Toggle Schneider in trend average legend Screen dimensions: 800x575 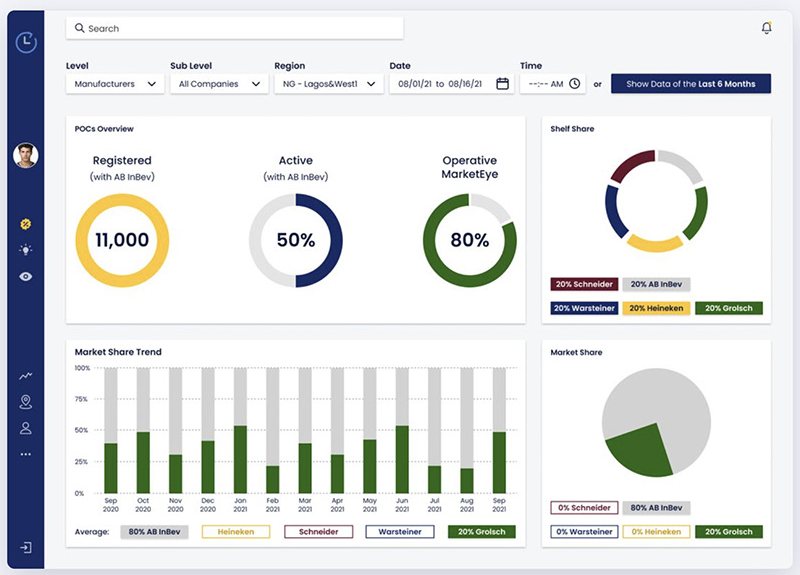click(318, 532)
